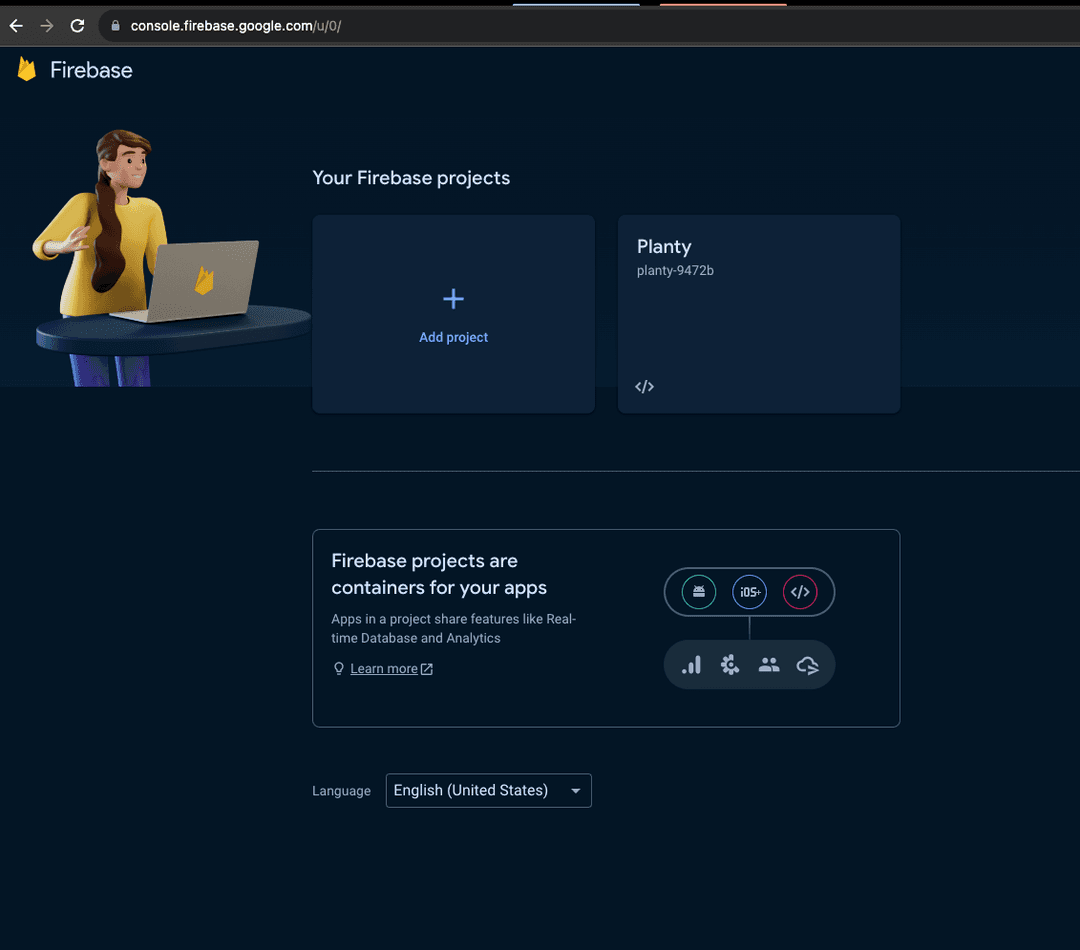1080x950 pixels.
Task: Click the web app icon on Planty card
Action: 644,386
